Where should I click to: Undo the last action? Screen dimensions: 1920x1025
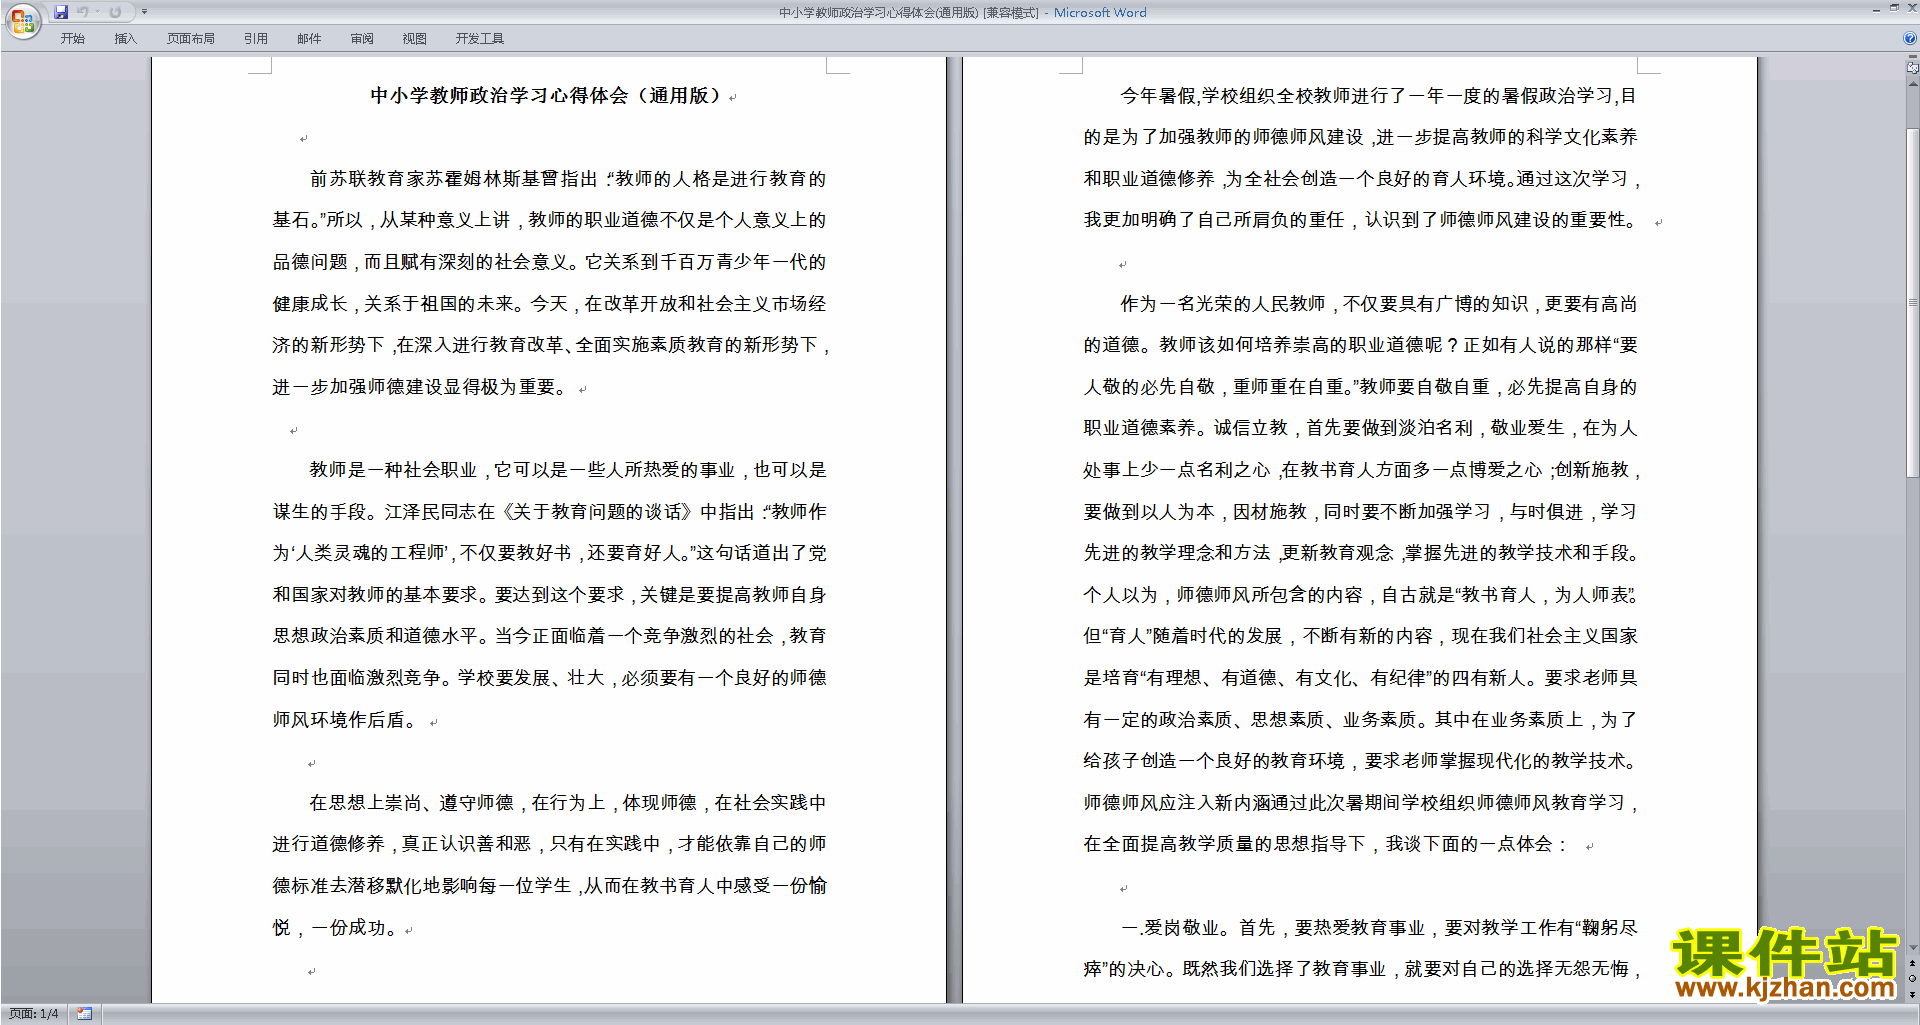(83, 12)
